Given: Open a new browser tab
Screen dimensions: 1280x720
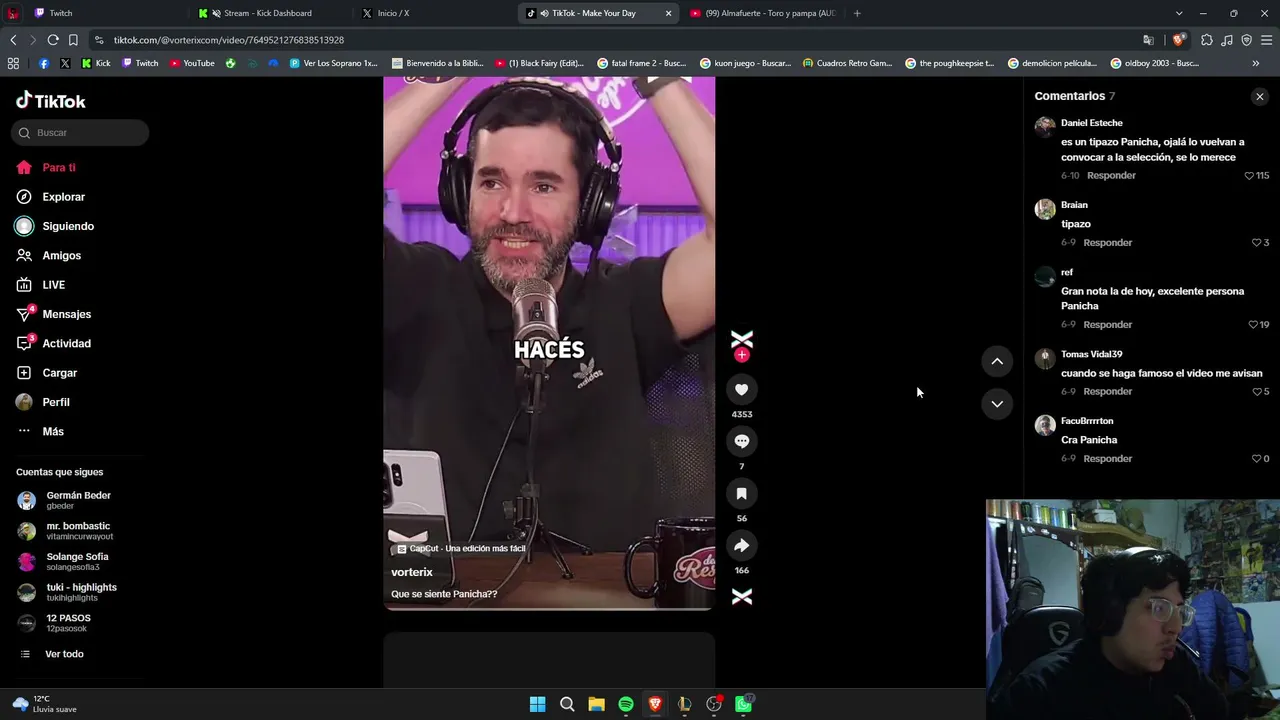Looking at the screenshot, I should point(857,13).
